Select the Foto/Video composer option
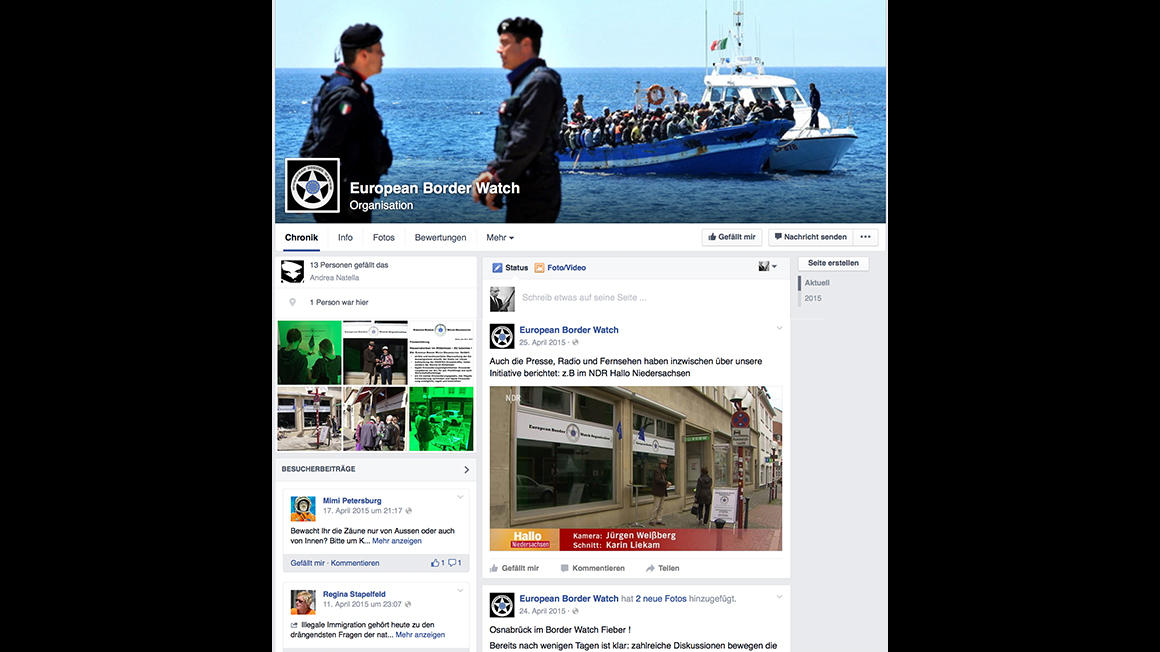This screenshot has width=1160, height=652. pos(560,268)
